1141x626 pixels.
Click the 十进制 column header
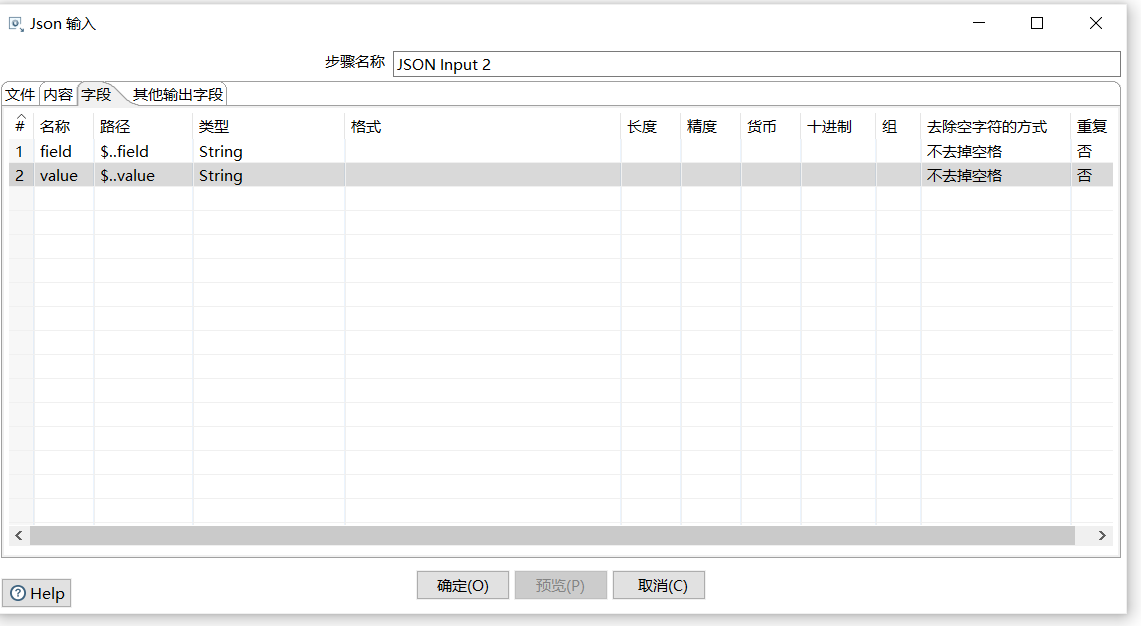[838, 127]
